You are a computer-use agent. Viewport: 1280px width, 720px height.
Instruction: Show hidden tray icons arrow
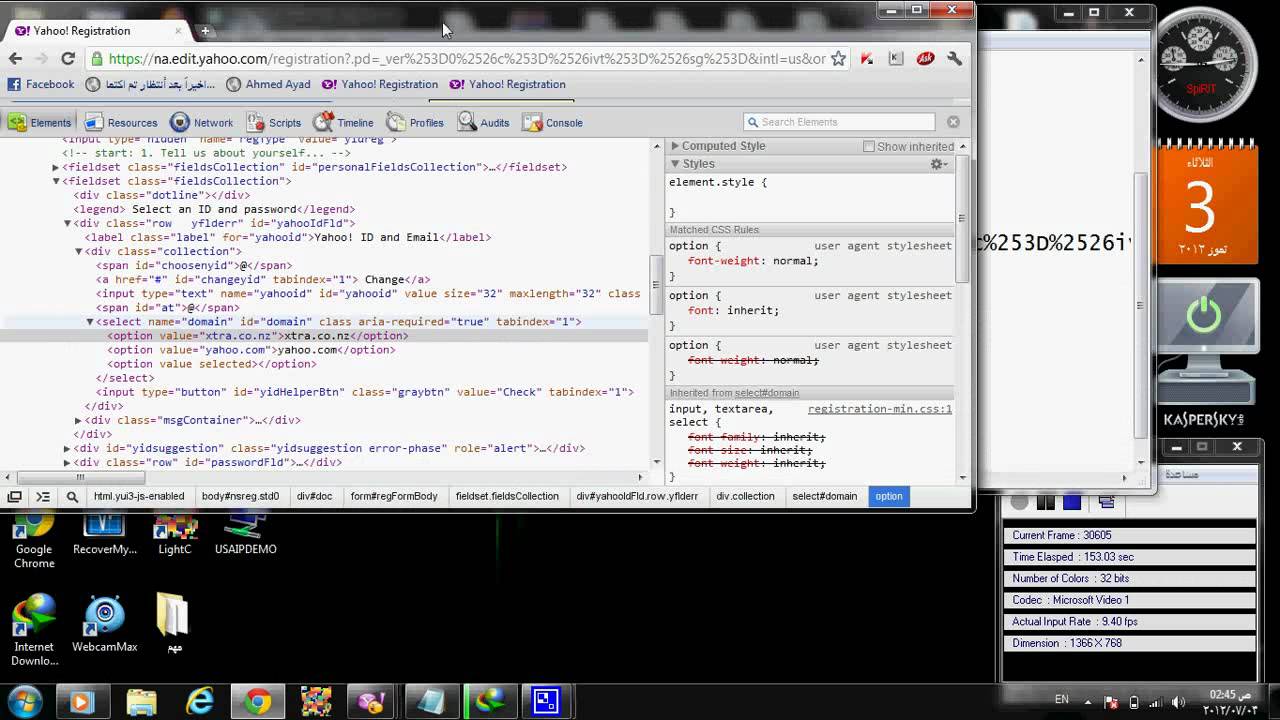1088,701
